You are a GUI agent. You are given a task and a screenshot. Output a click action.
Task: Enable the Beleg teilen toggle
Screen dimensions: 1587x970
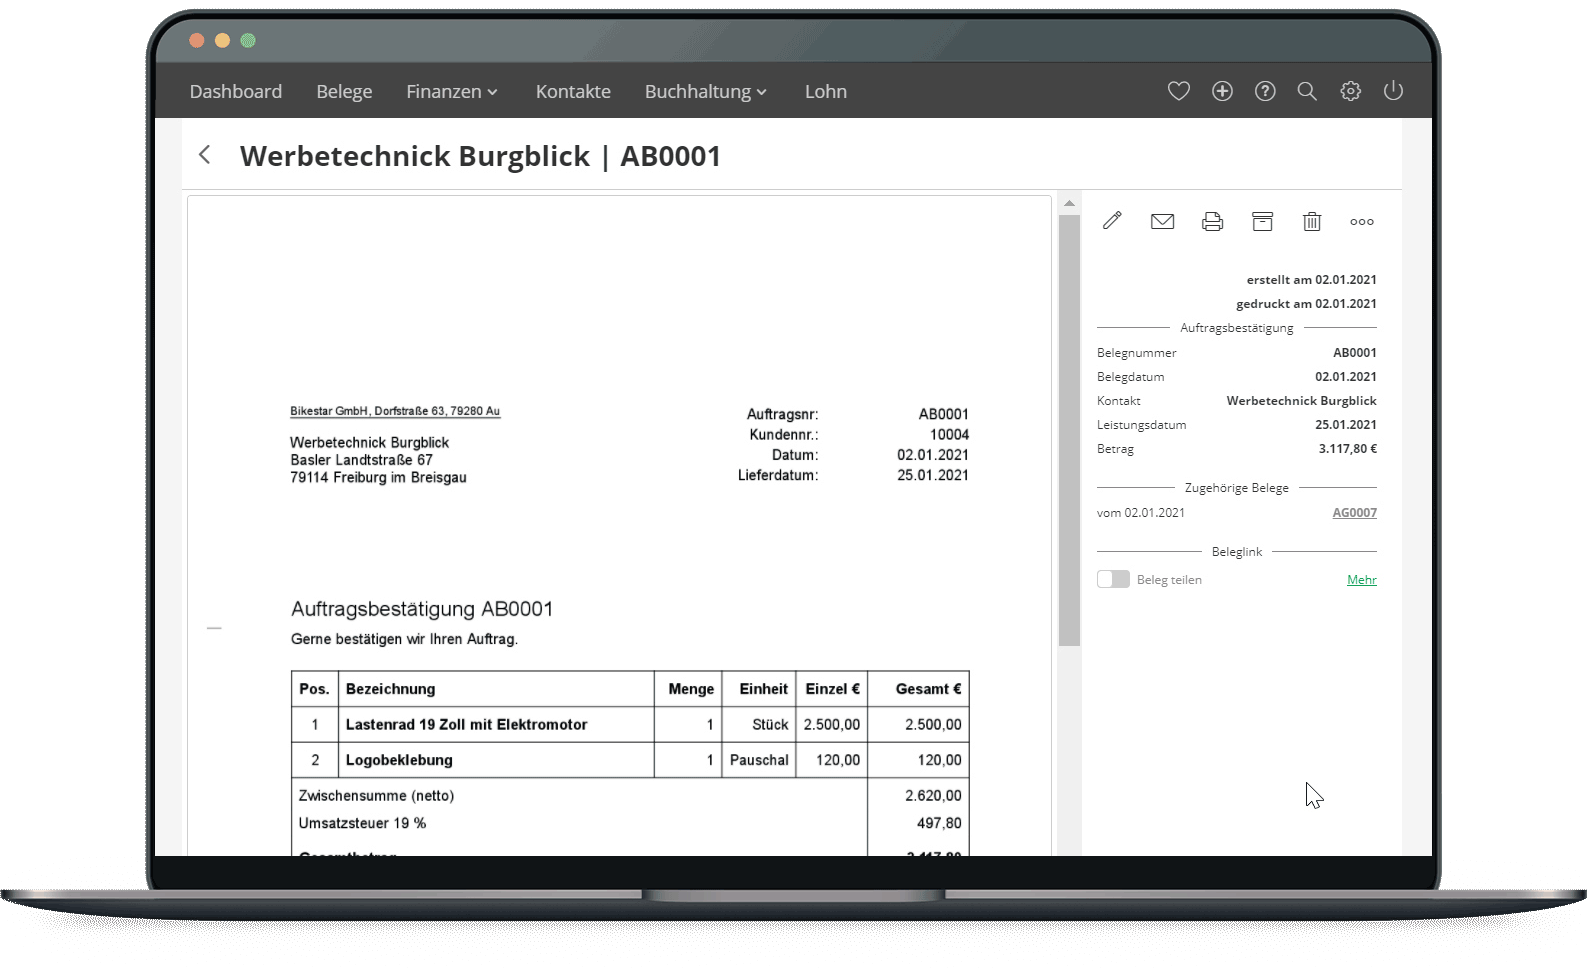(1113, 579)
